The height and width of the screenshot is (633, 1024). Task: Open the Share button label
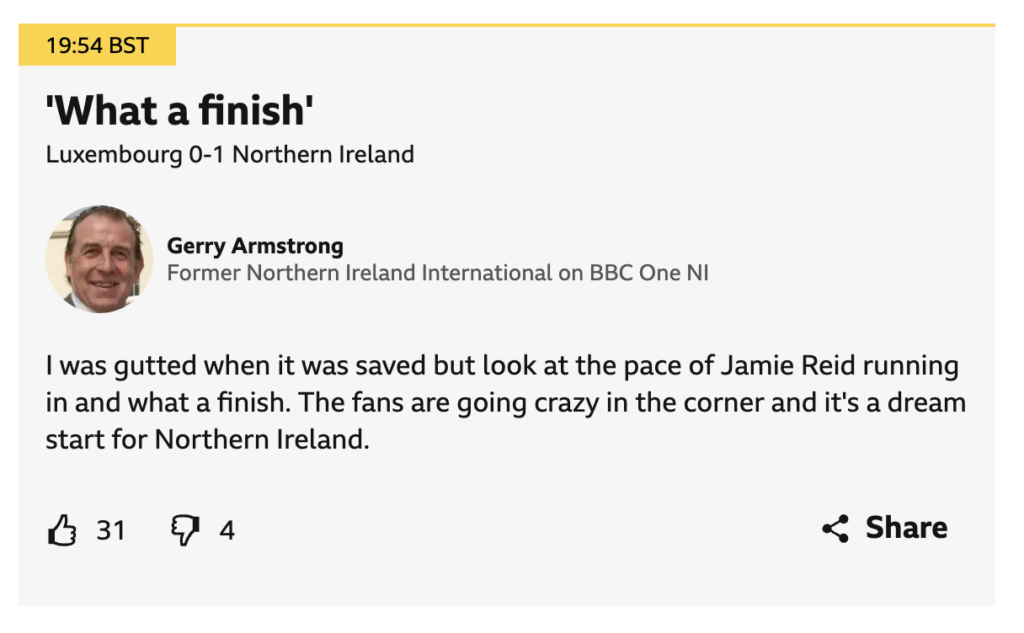point(906,528)
